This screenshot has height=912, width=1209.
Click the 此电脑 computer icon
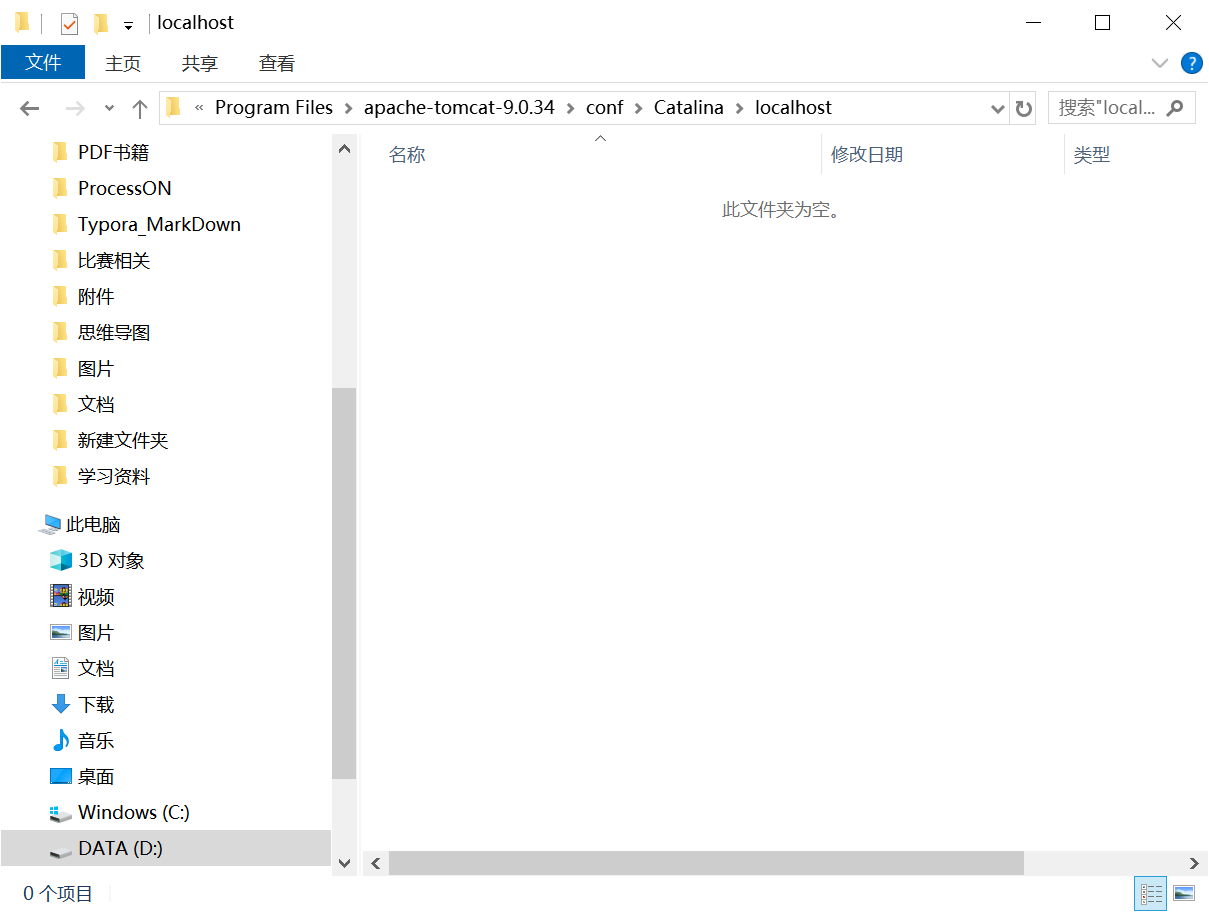[50, 524]
